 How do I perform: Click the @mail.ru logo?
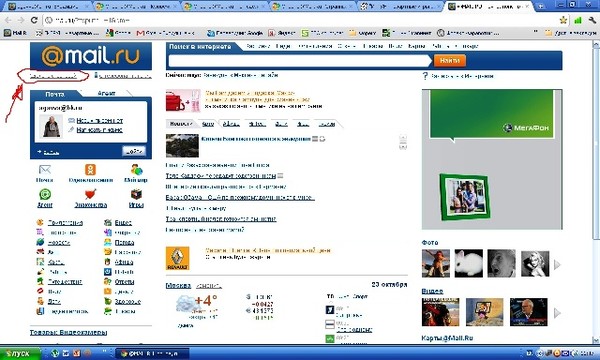pyautogui.click(x=91, y=56)
